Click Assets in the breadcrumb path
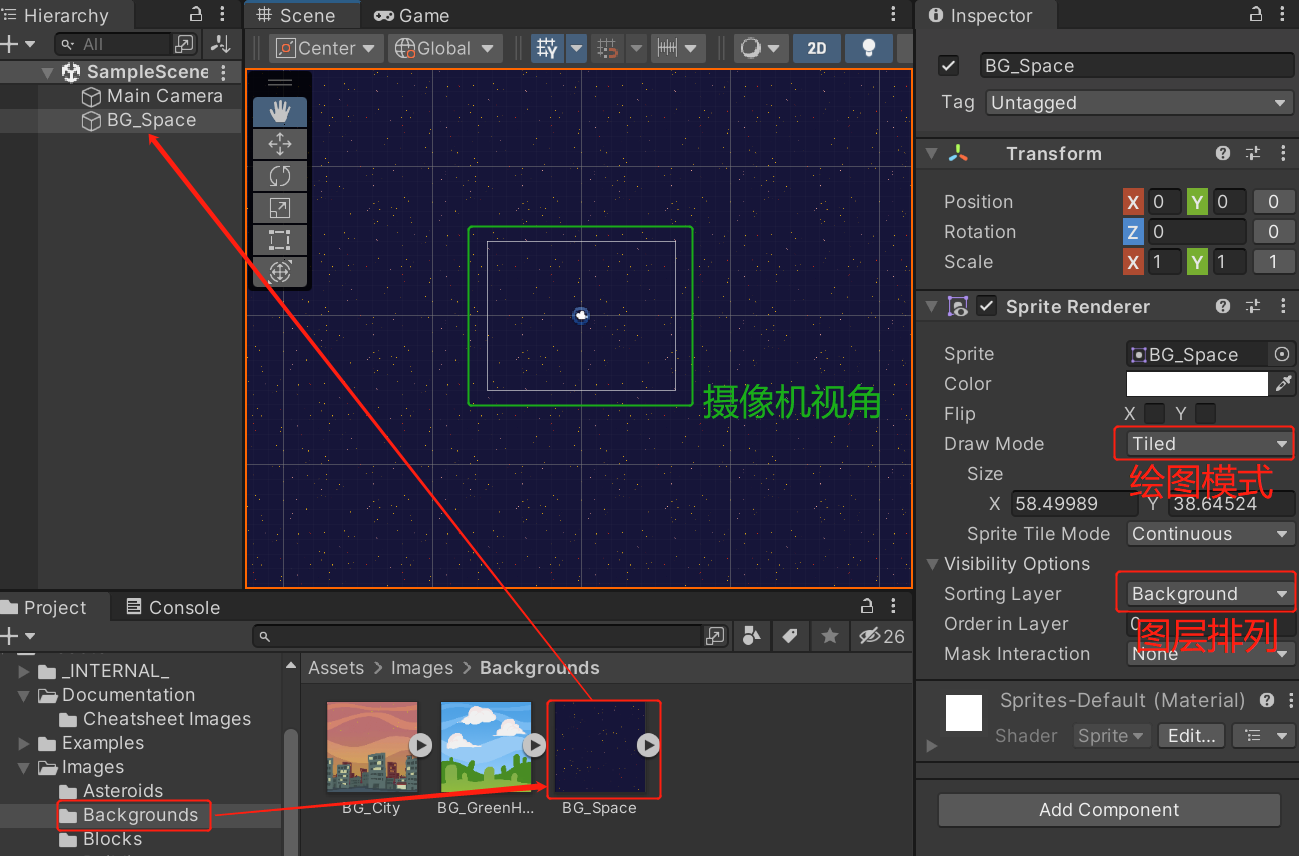The height and width of the screenshot is (856, 1299). coord(336,668)
